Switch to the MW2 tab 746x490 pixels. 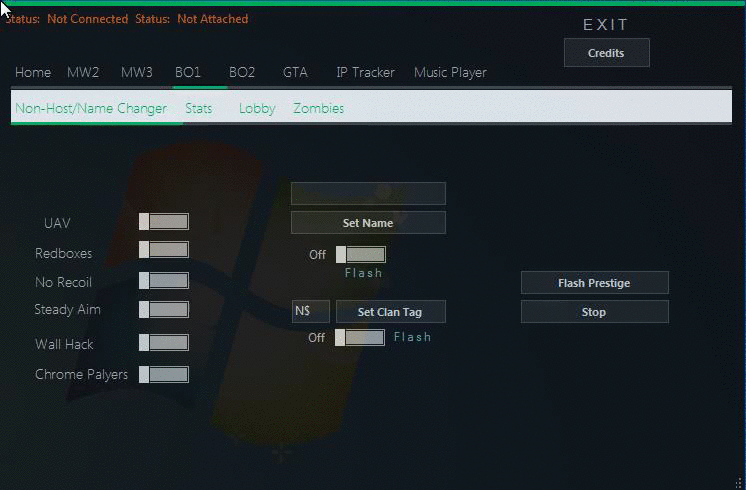tap(83, 72)
